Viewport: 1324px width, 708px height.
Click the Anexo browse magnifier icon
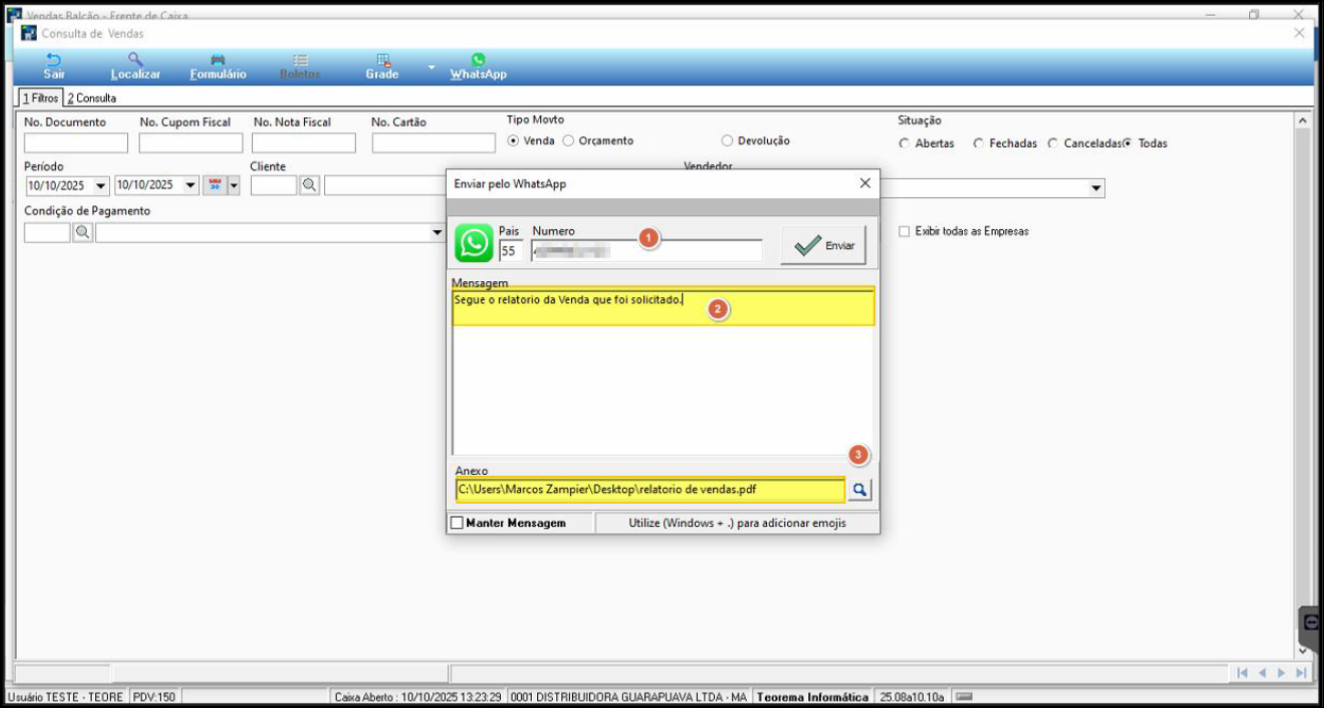tap(860, 490)
